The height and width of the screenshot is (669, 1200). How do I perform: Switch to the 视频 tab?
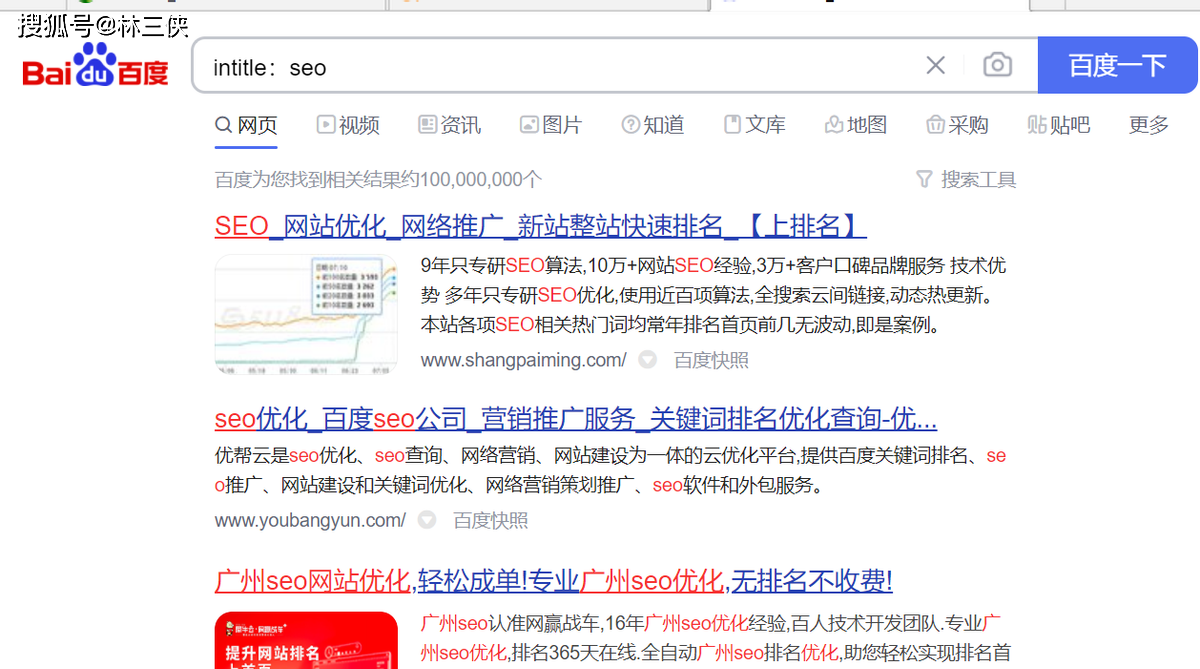[x=348, y=125]
